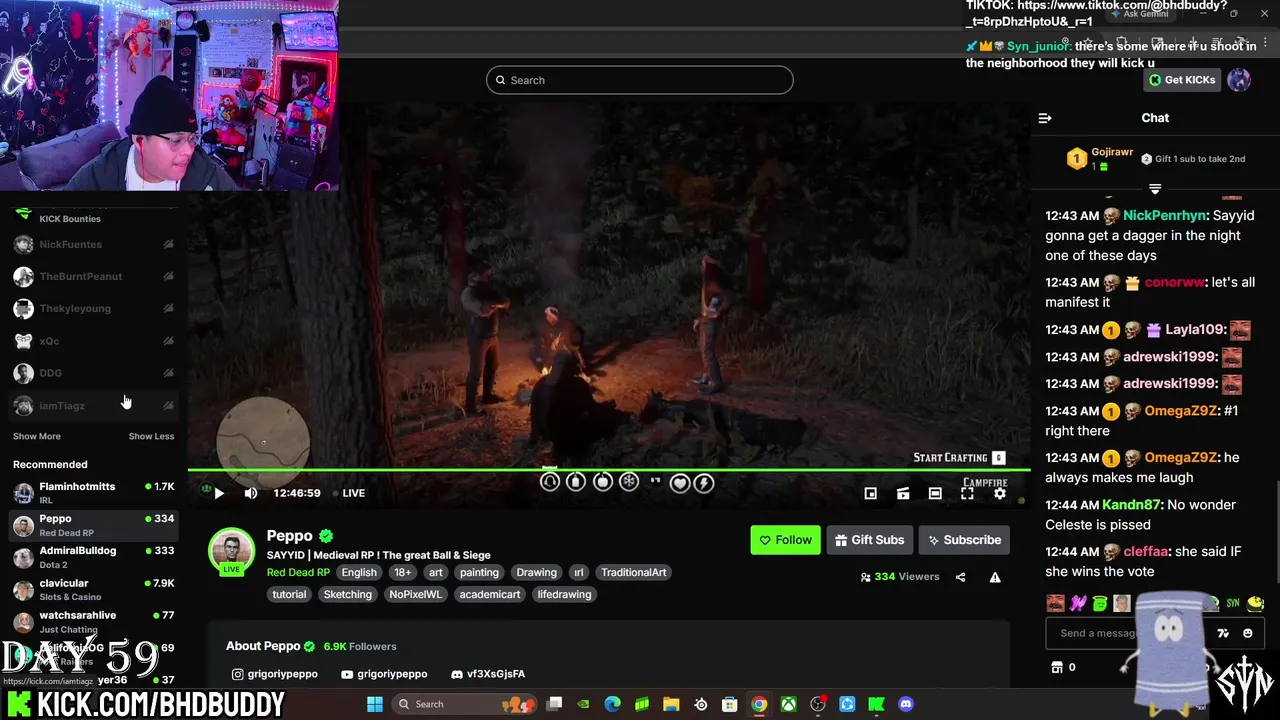Share the Peppo stream
The width and height of the screenshot is (1280, 720).
pos(960,577)
